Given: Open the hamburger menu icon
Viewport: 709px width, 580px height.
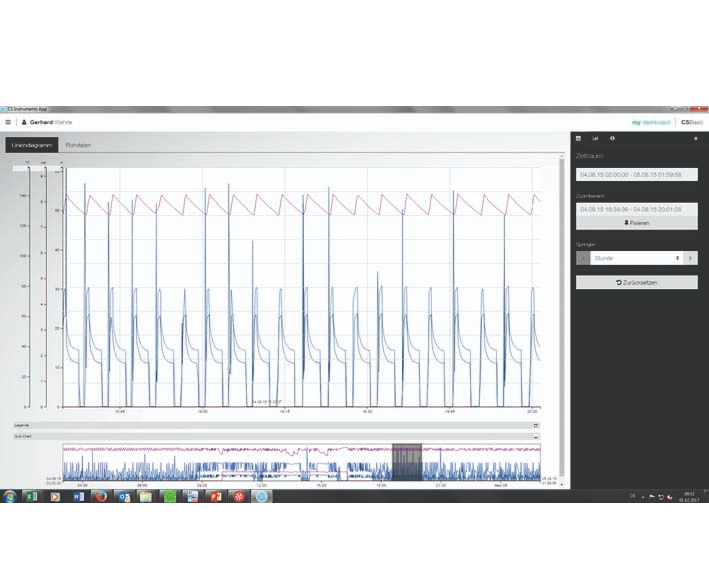Looking at the screenshot, I should pos(8,122).
